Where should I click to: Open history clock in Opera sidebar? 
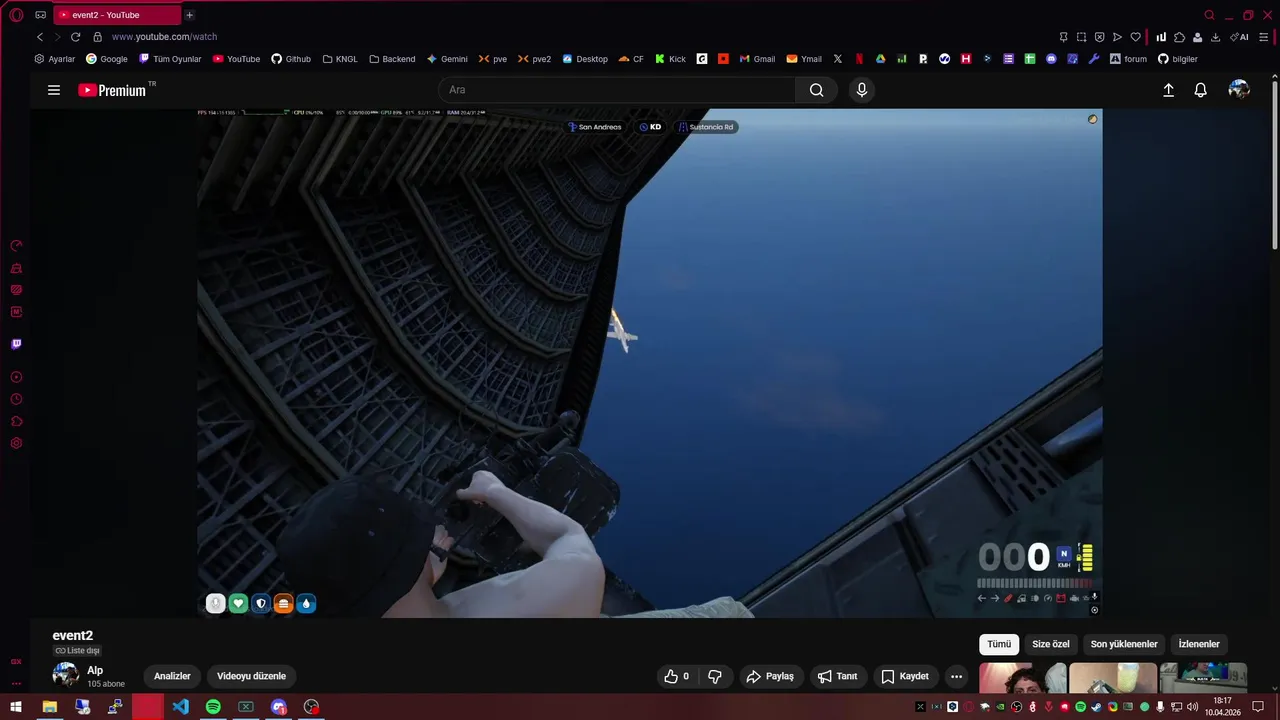[x=16, y=399]
